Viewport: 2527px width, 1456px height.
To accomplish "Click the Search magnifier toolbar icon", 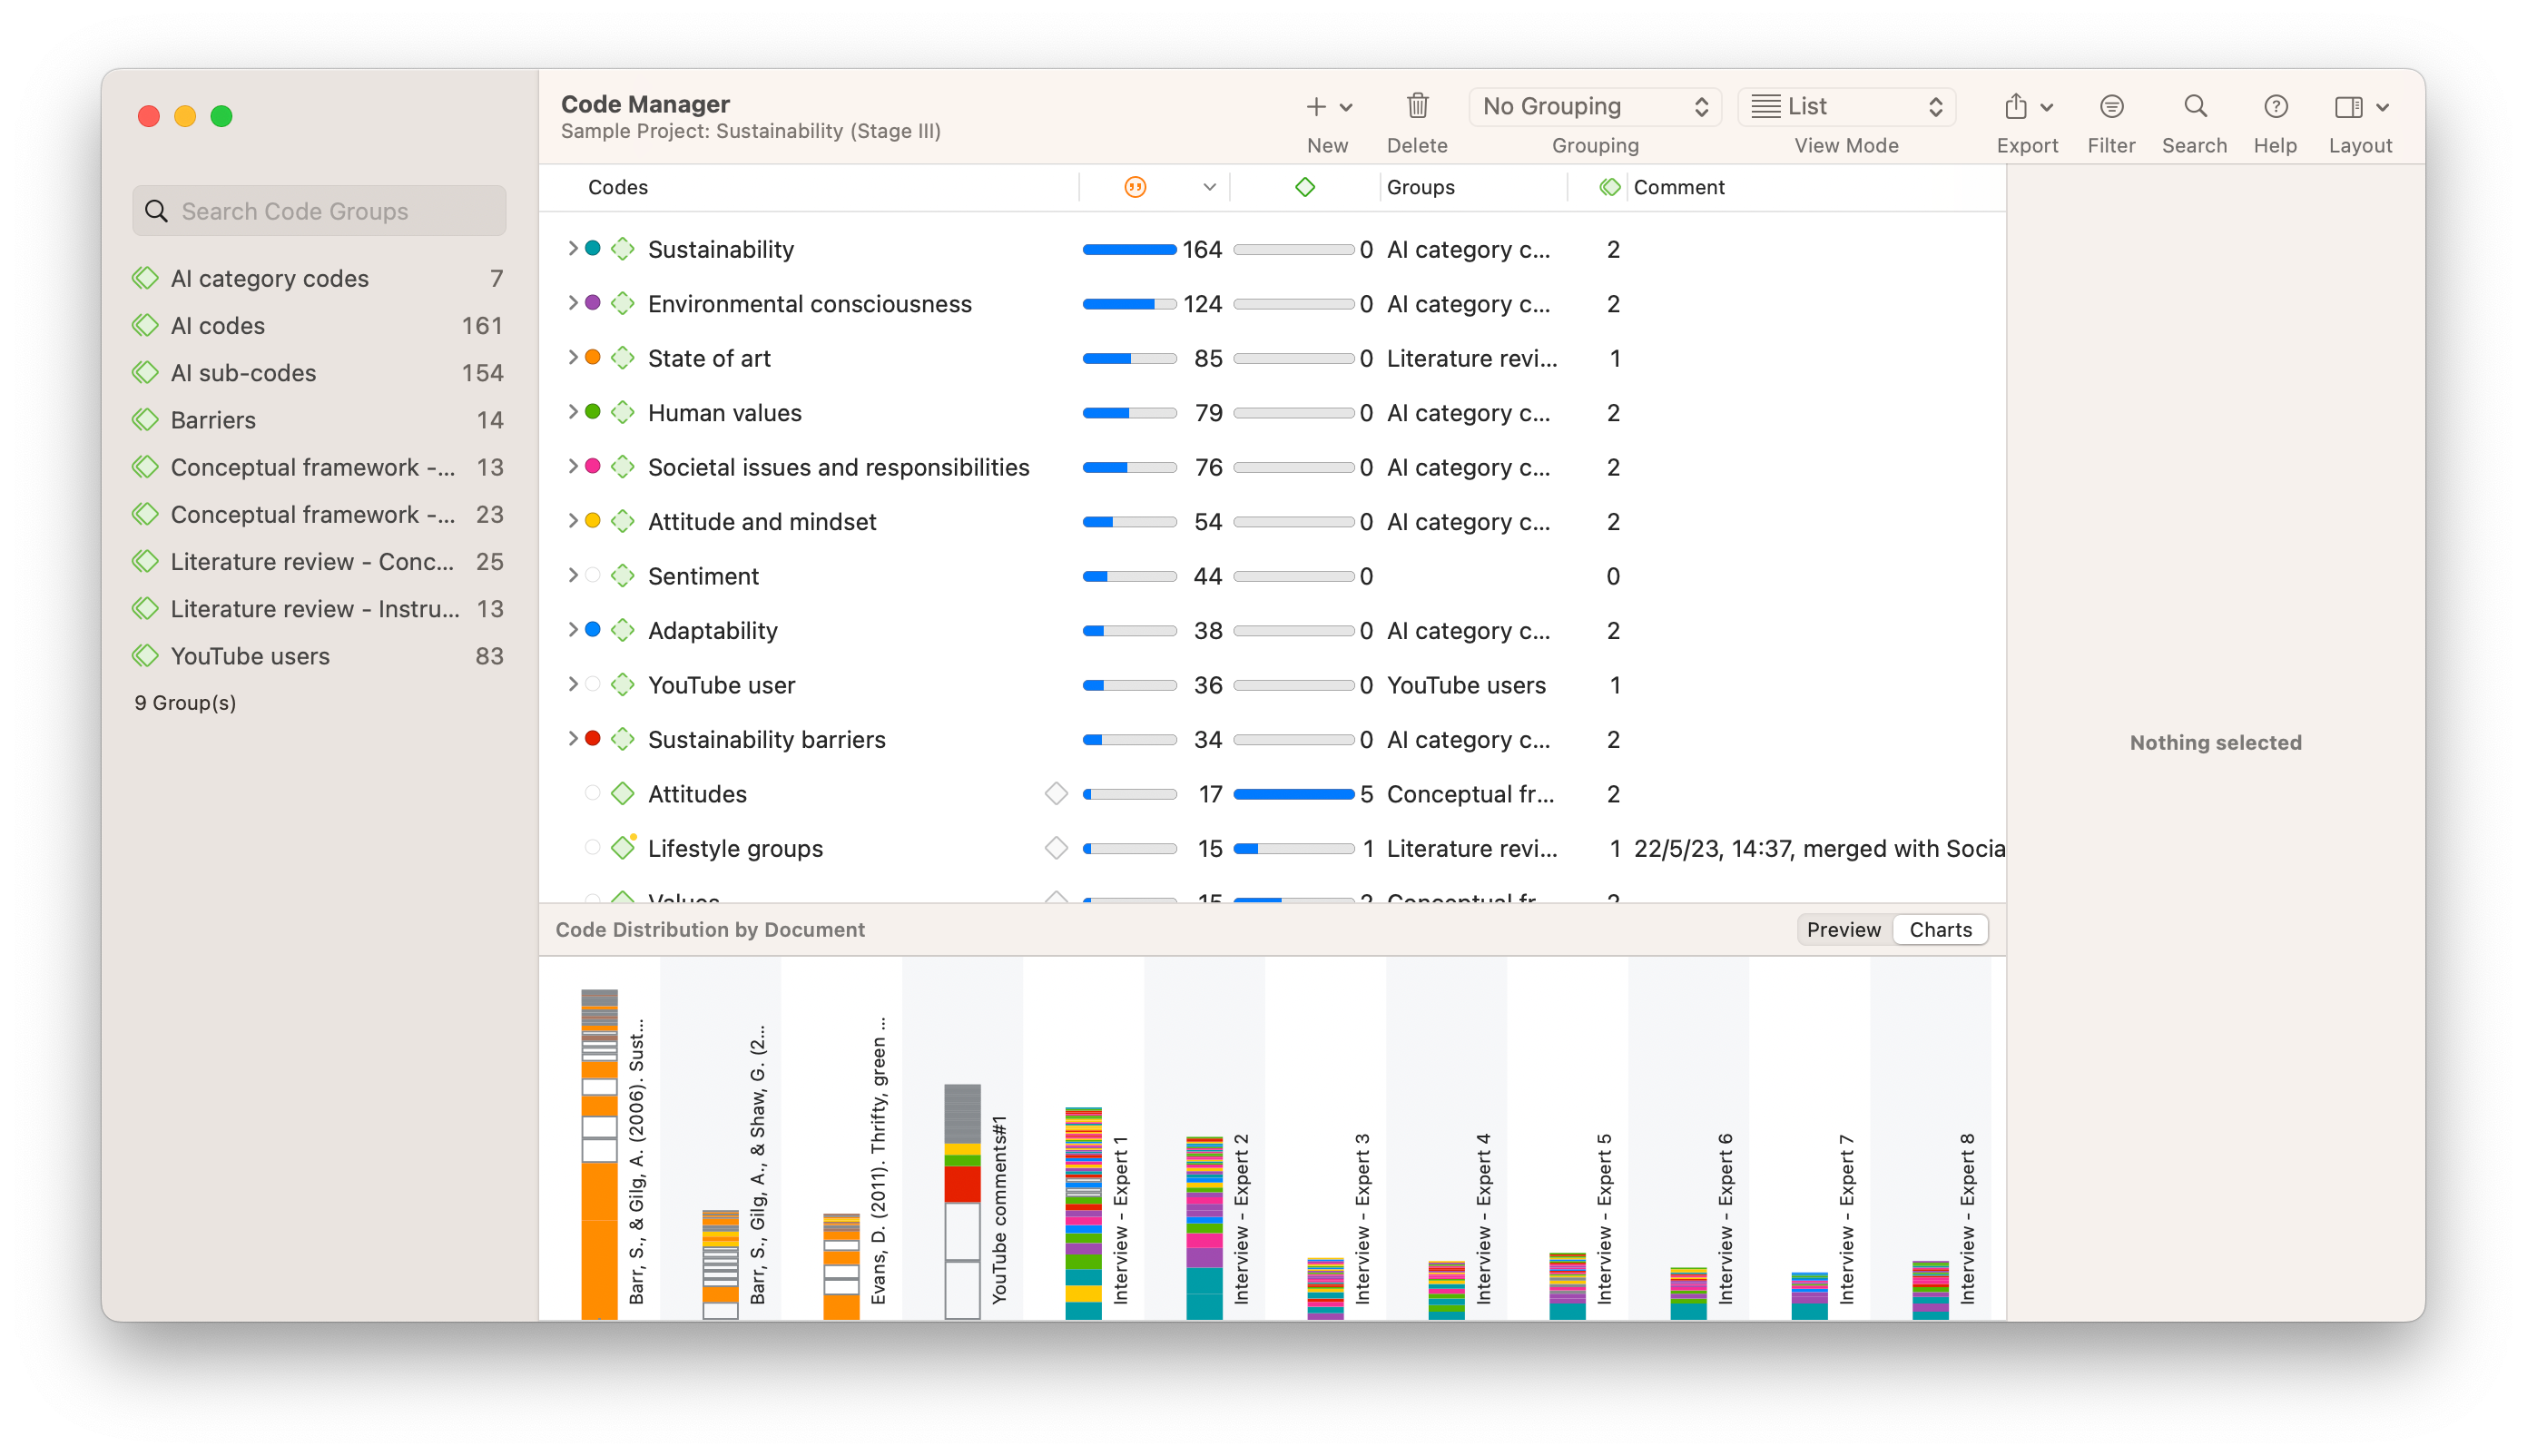I will click(2194, 106).
